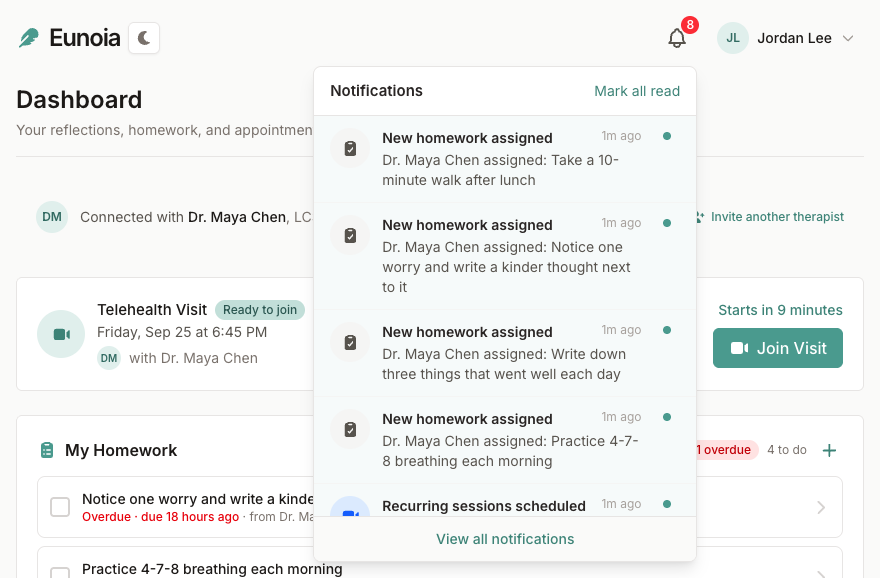Viewport: 880px width, 578px height.
Task: Click the Ready to join badge
Action: (x=260, y=310)
